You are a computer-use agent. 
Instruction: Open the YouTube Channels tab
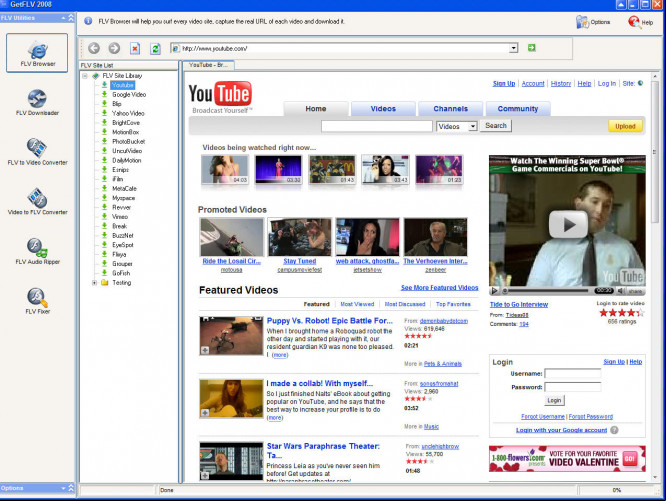[450, 109]
